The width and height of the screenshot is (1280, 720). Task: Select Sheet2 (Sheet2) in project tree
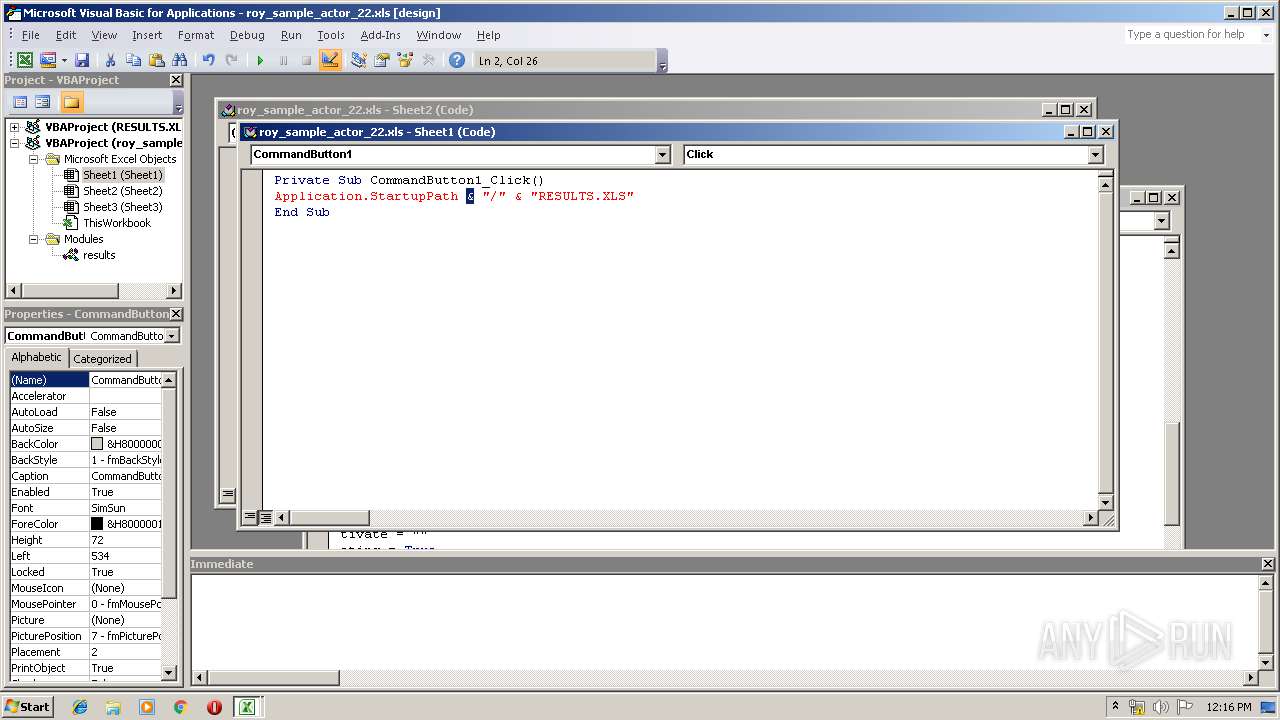[x=122, y=191]
